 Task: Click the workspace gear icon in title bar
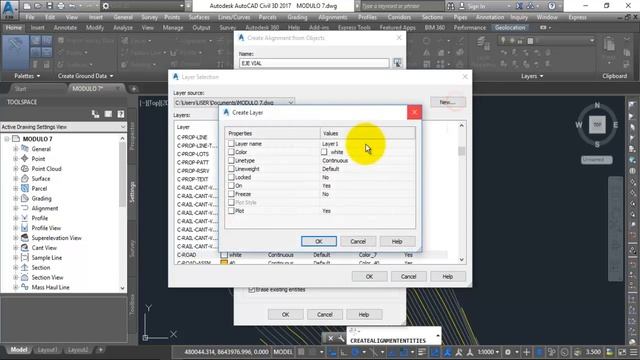tap(106, 6)
